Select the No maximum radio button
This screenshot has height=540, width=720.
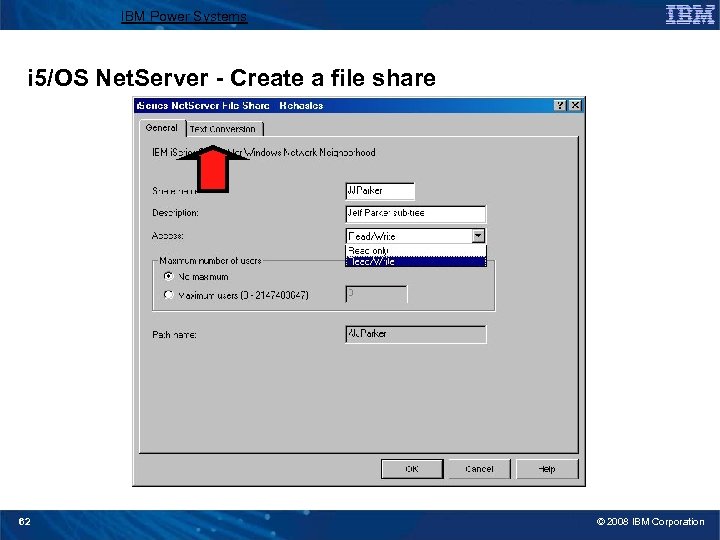coord(169,276)
